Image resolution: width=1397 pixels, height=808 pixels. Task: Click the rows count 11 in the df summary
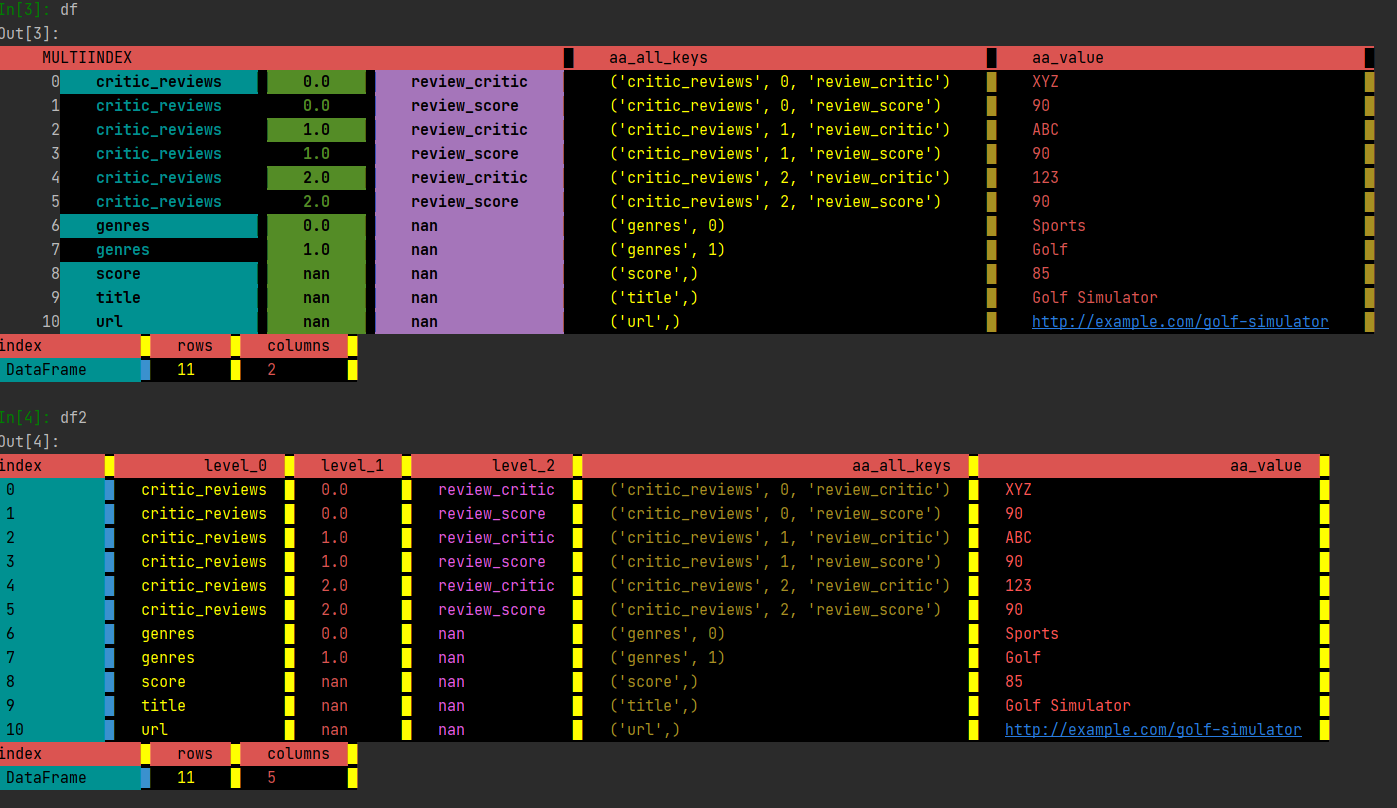(x=186, y=369)
